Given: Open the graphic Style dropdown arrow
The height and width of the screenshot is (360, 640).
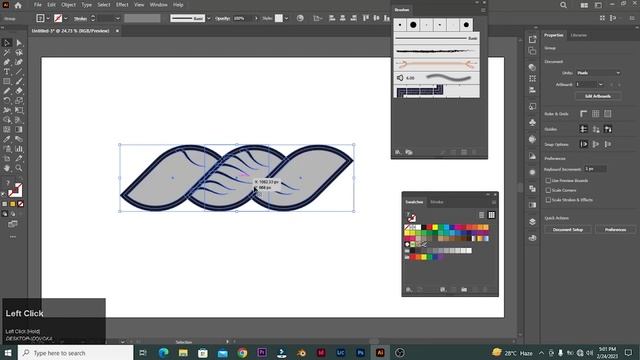Looking at the screenshot, I should pyautogui.click(x=286, y=18).
